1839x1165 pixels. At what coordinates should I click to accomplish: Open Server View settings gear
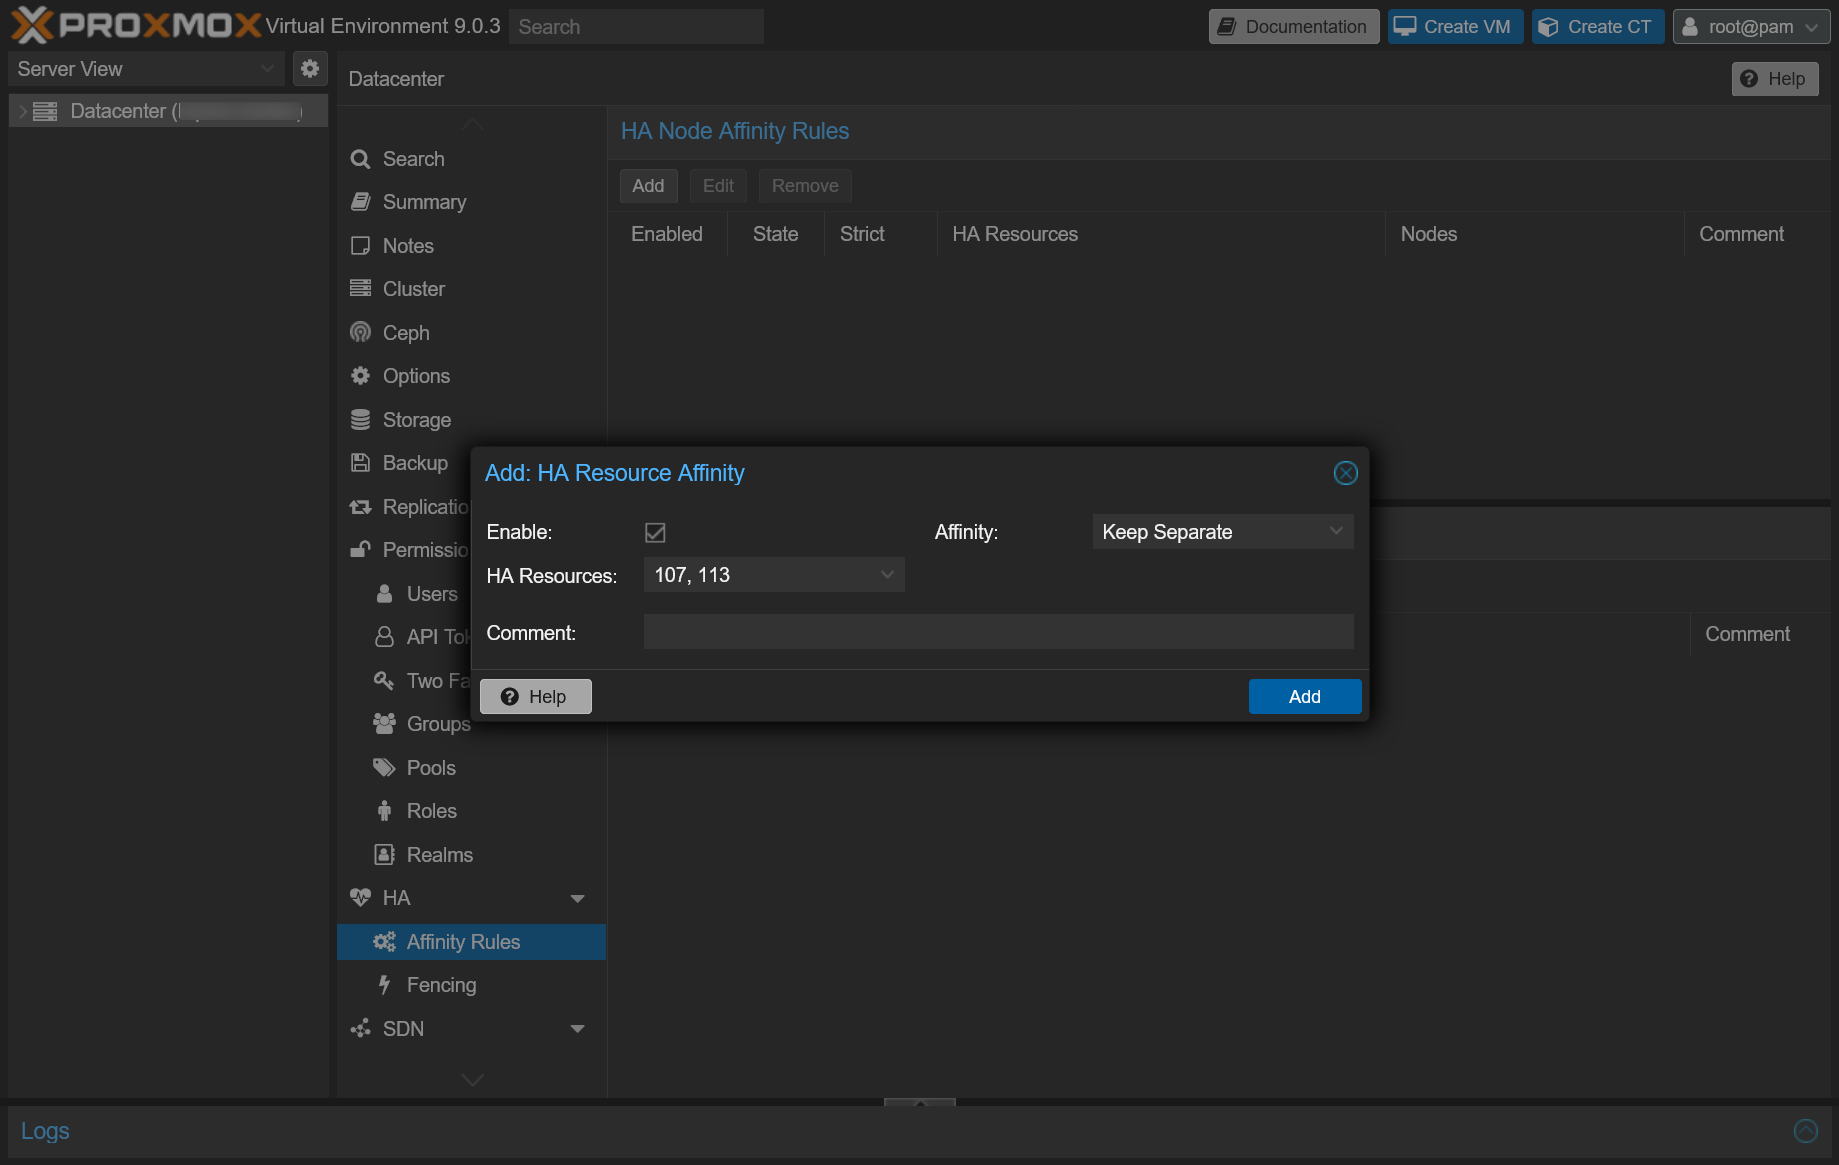[310, 68]
